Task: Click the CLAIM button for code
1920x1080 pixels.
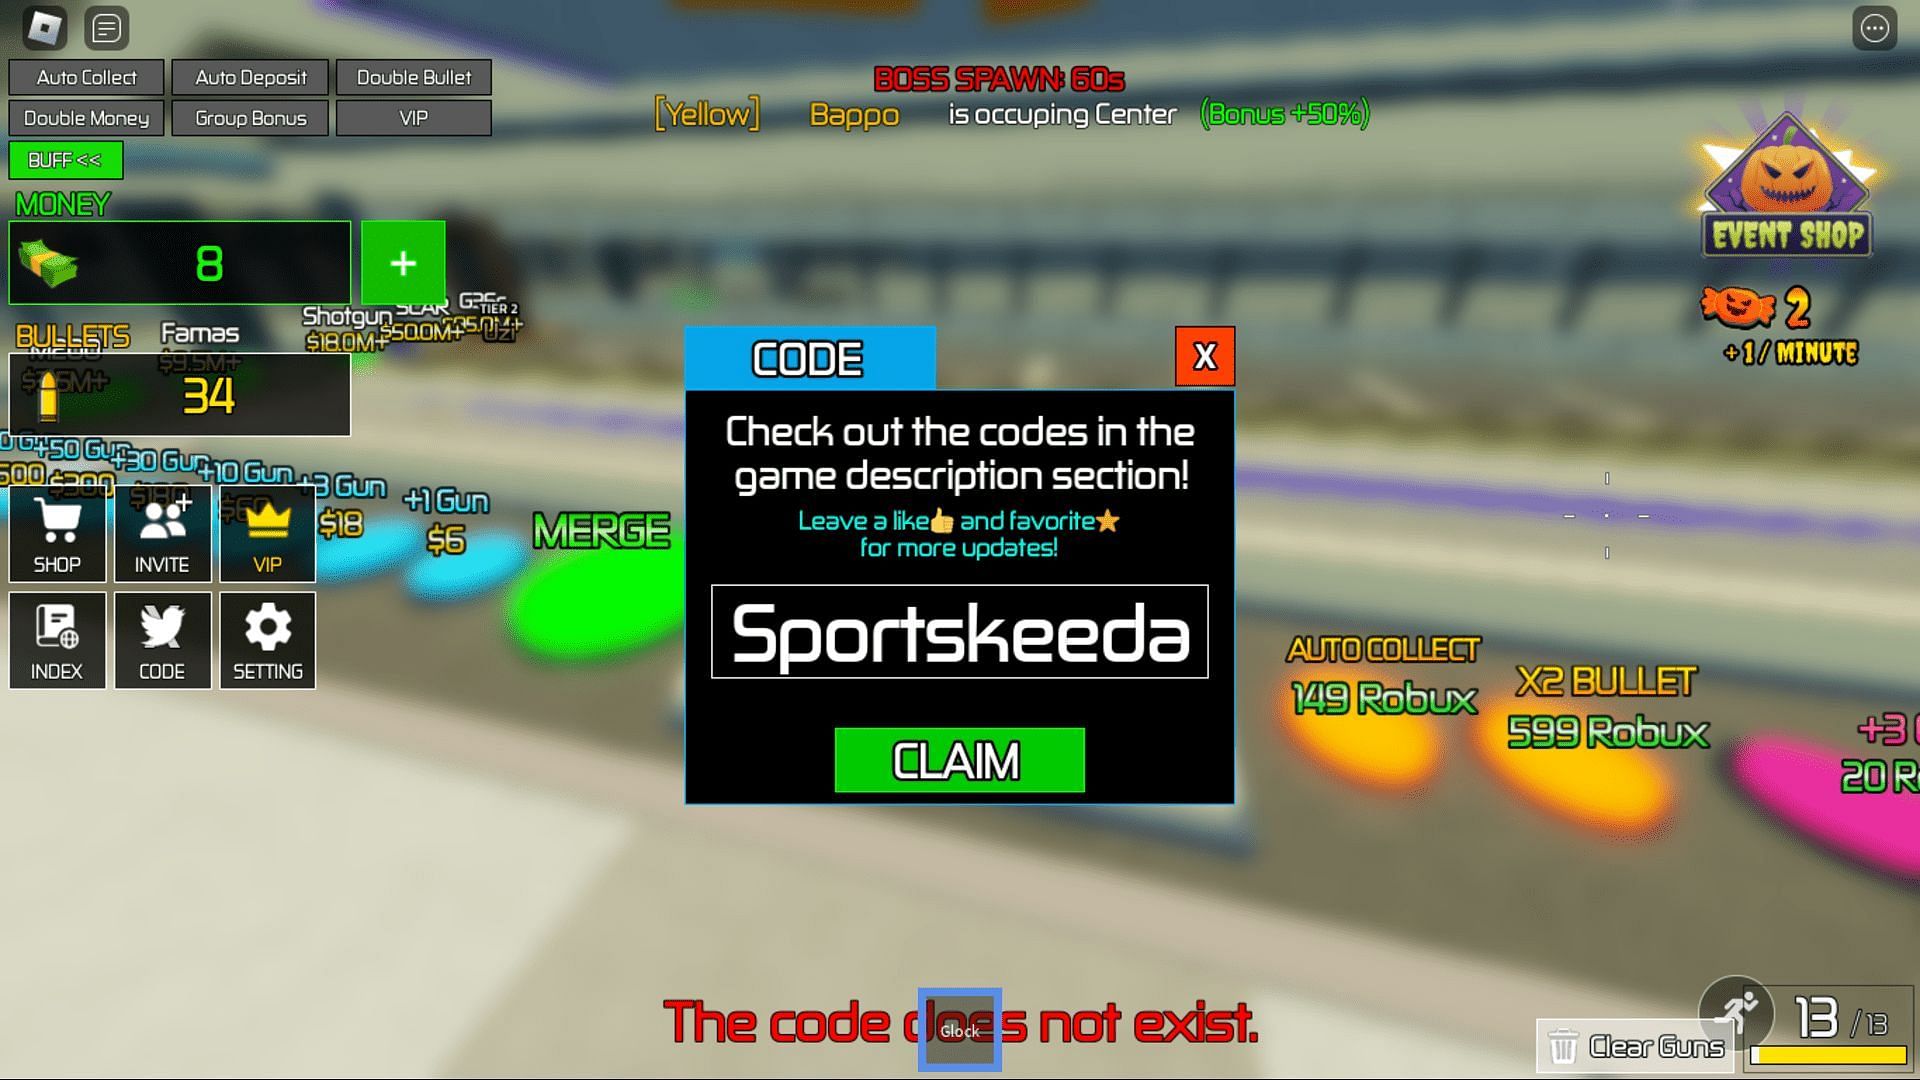Action: pyautogui.click(x=959, y=760)
